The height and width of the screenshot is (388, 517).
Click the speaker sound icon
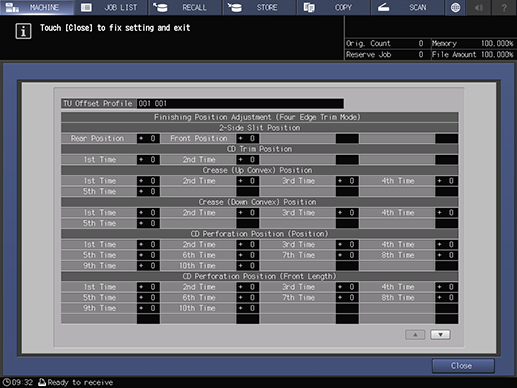click(479, 7)
